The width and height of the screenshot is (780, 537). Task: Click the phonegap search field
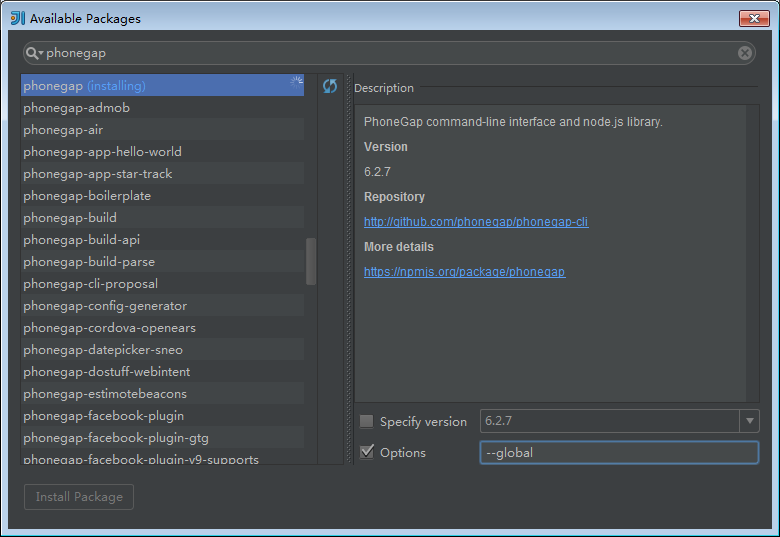click(389, 53)
